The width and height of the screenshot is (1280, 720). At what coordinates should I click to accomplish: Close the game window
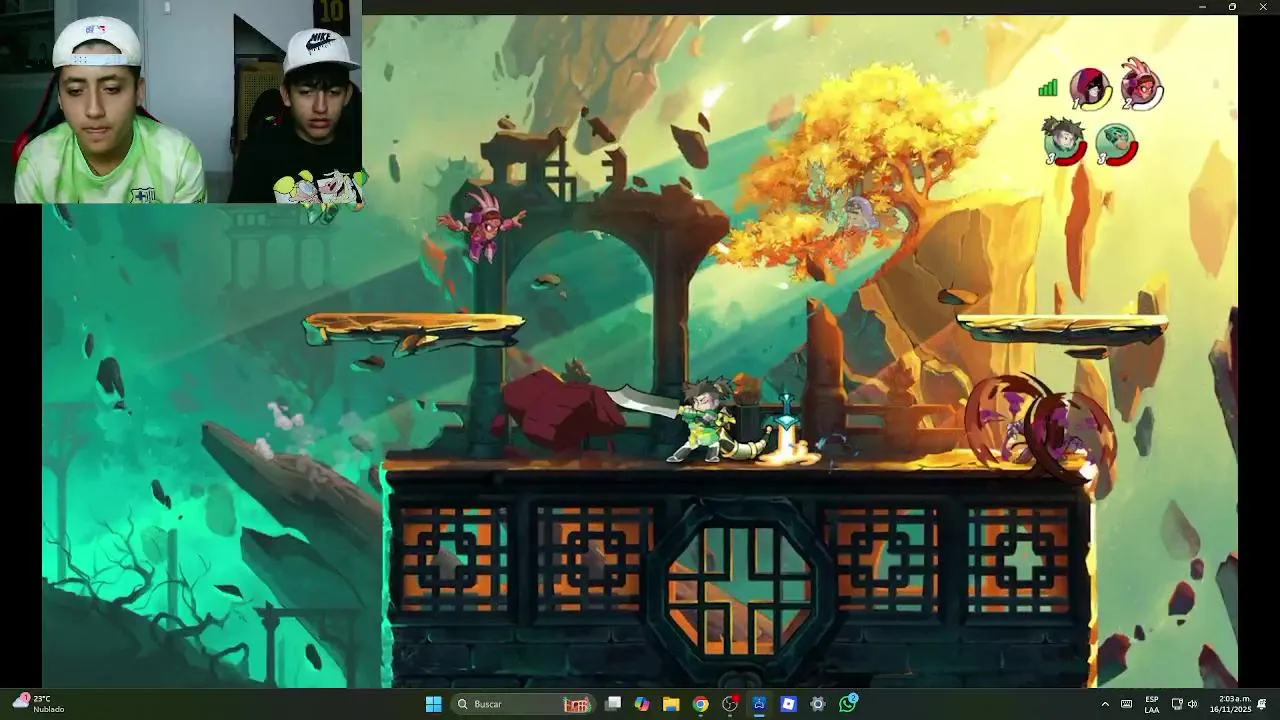(1262, 7)
